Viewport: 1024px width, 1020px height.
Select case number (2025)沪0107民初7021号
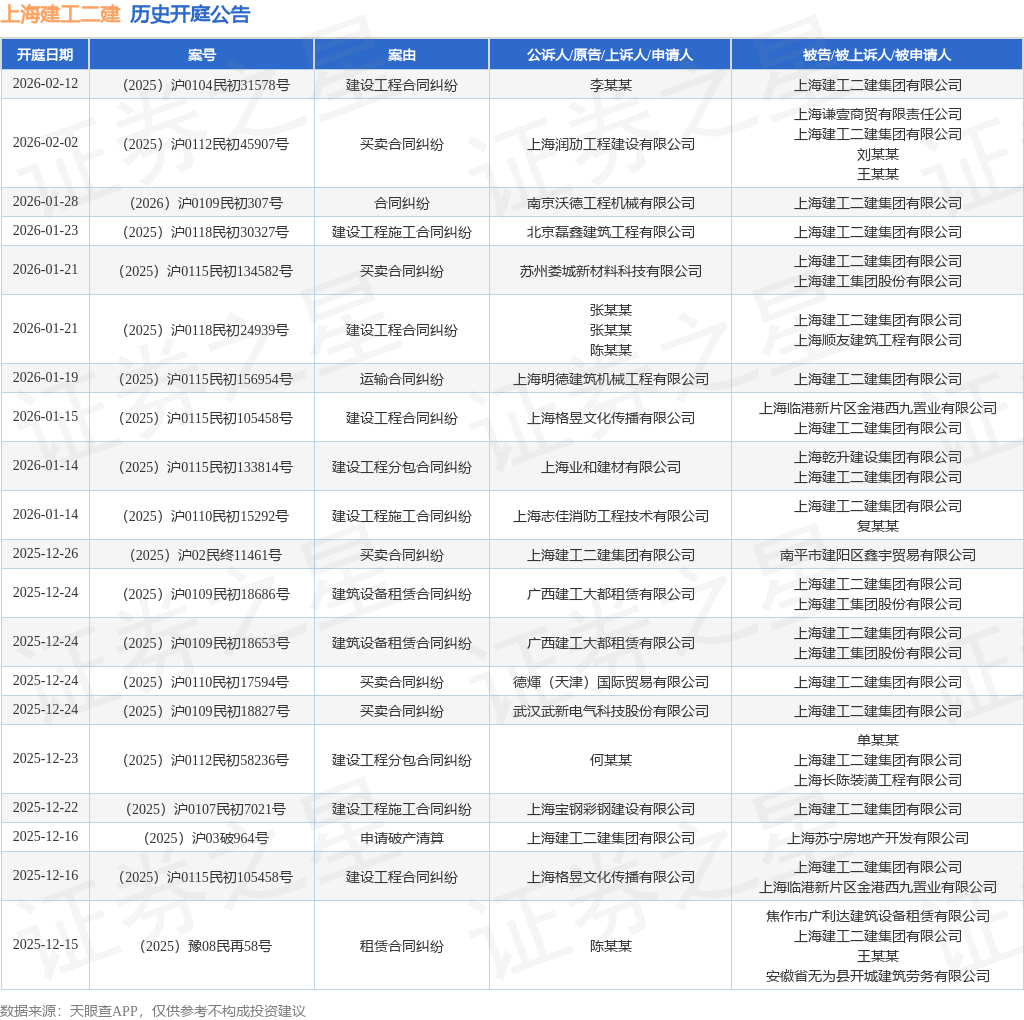(x=206, y=809)
